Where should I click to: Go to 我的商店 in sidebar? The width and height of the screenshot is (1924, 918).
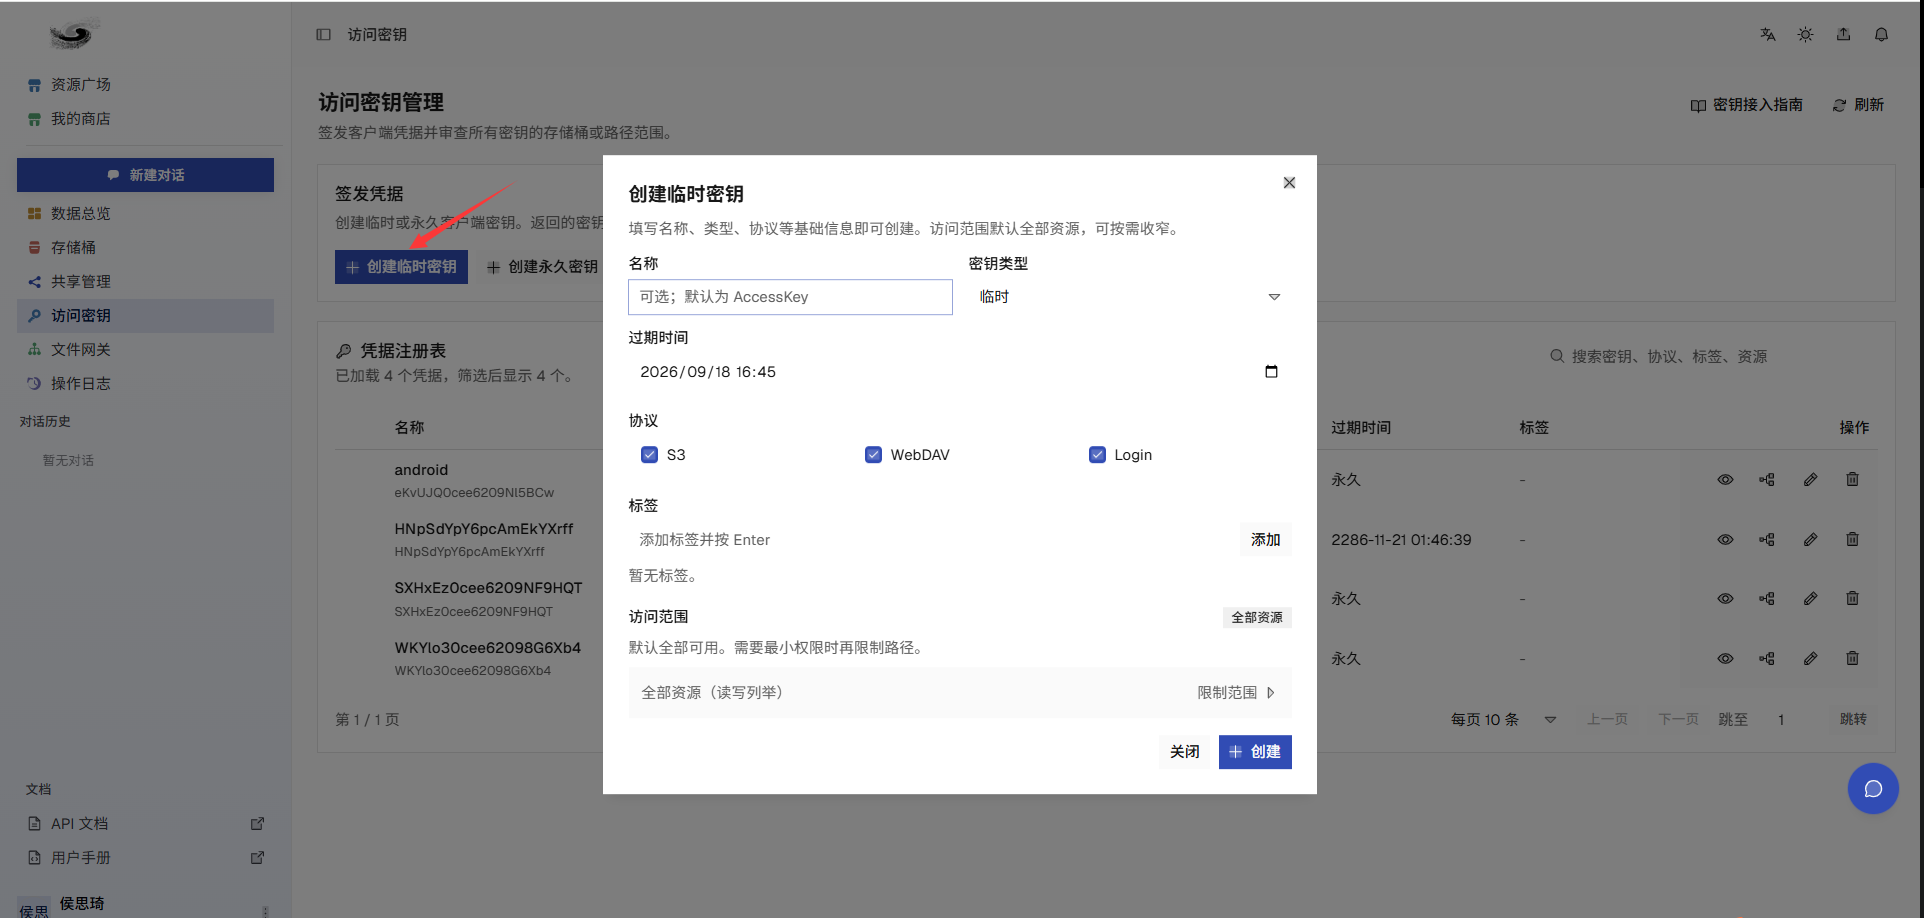pyautogui.click(x=145, y=118)
